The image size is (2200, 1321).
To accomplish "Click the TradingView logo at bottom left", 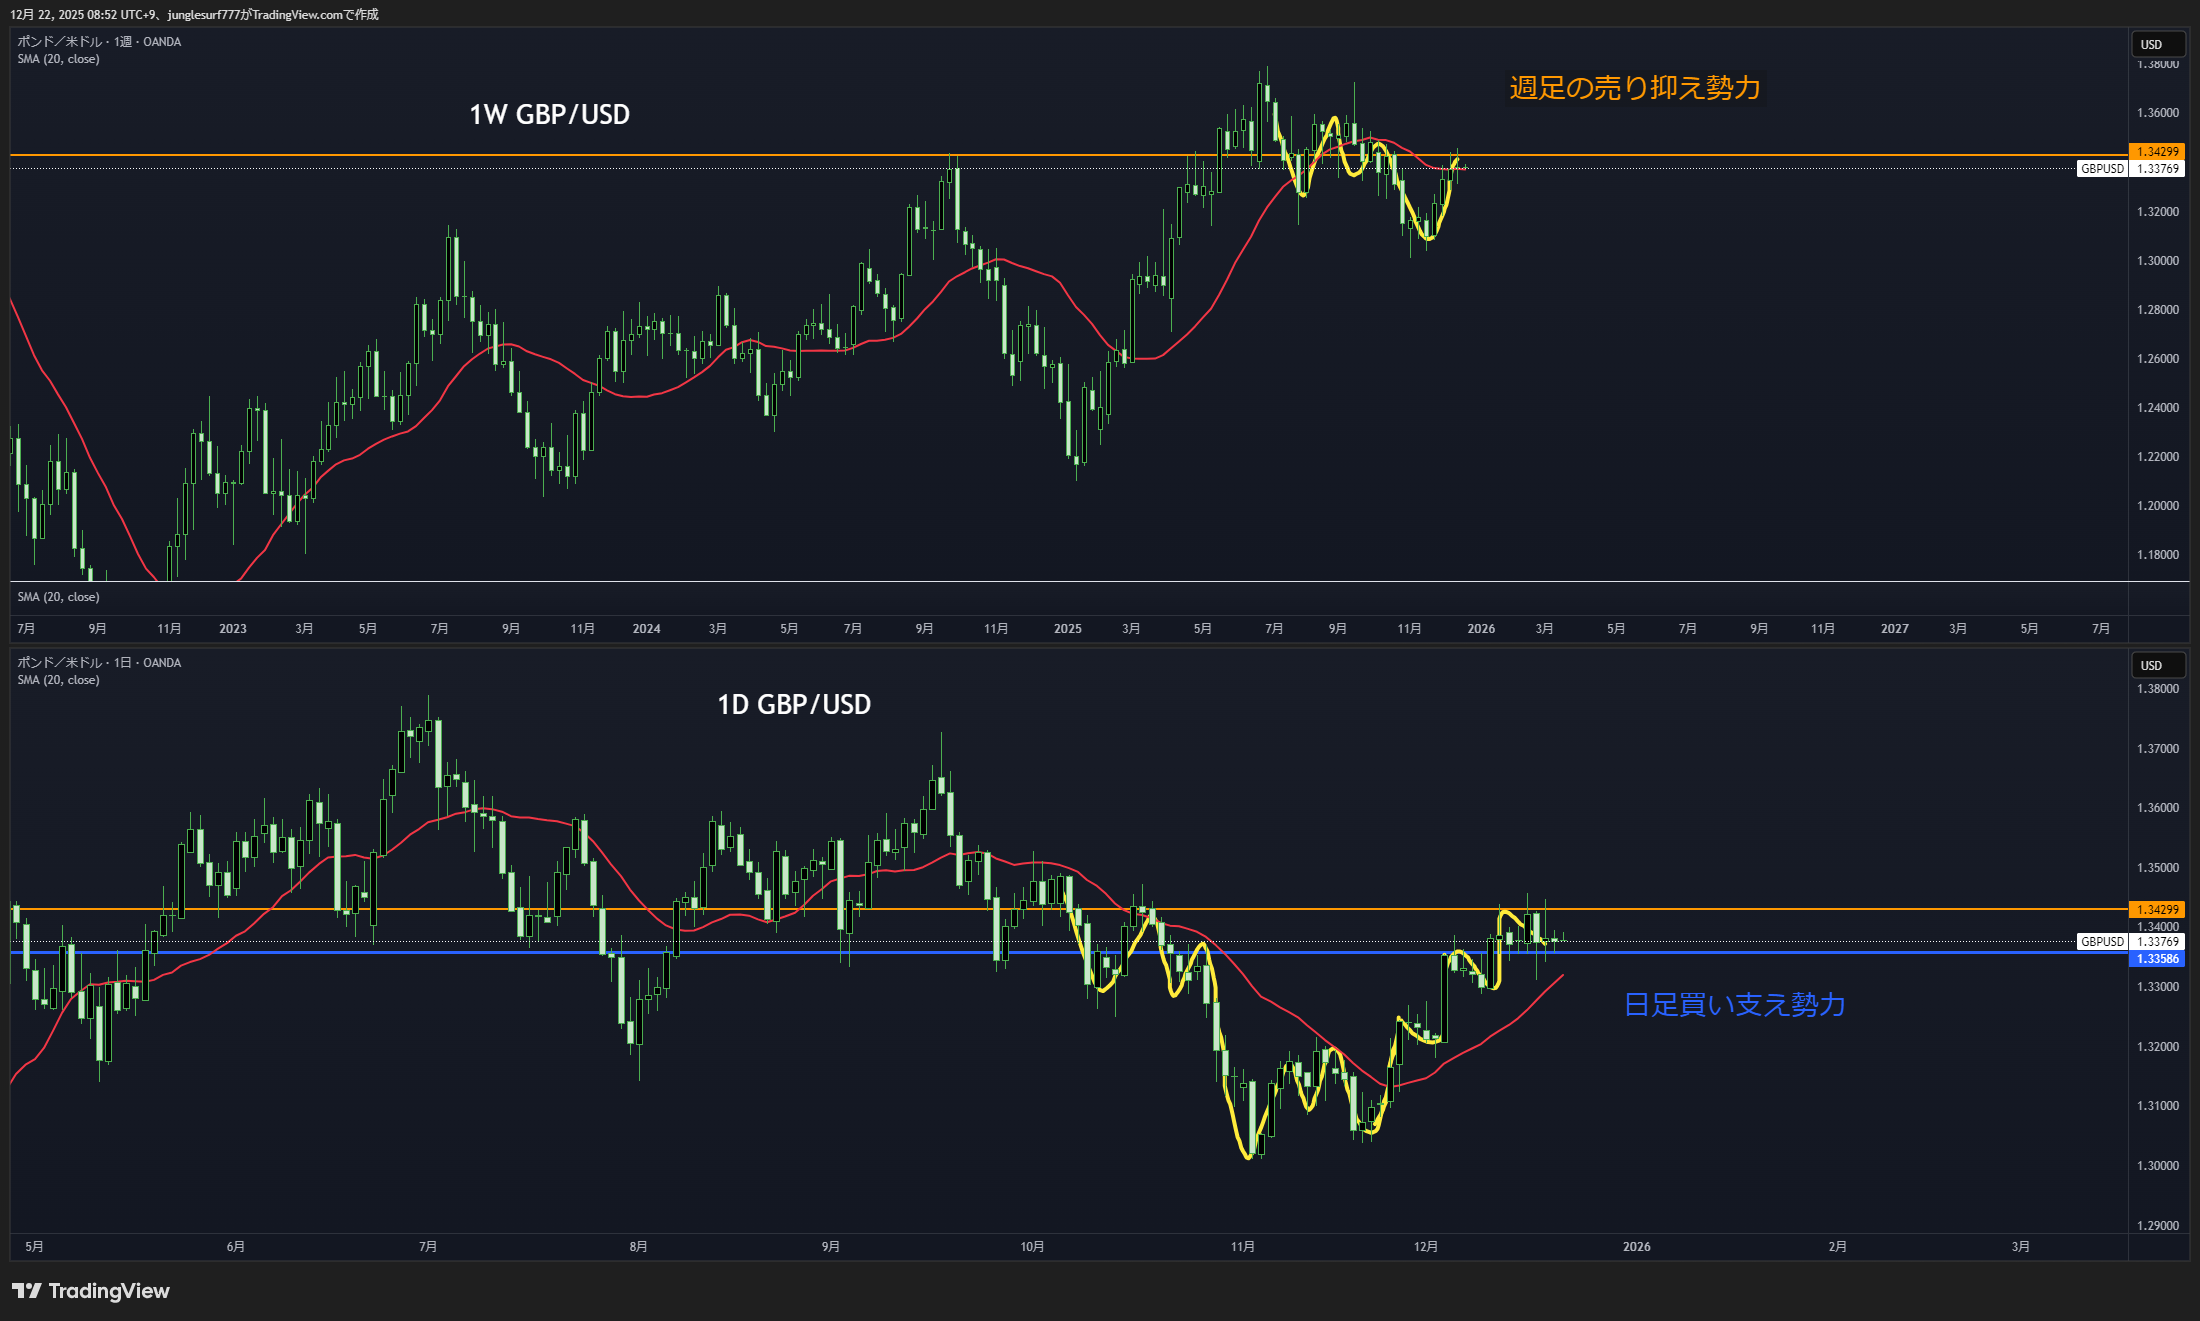I will tap(91, 1291).
